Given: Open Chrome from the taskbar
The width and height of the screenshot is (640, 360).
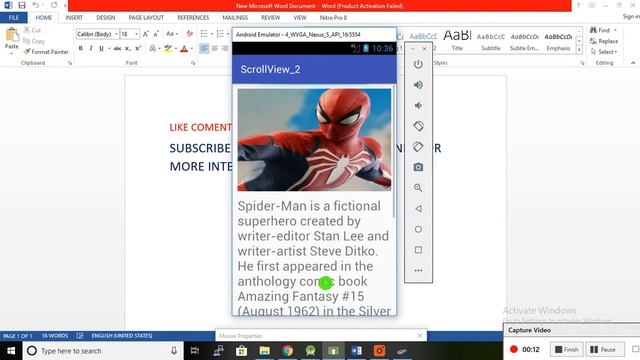Looking at the screenshot, I should point(287,351).
